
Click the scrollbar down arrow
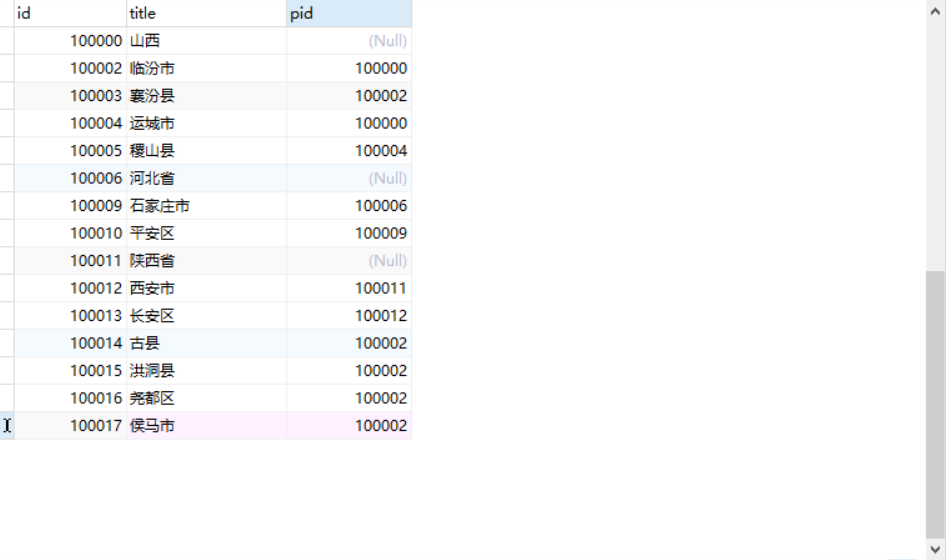935,549
